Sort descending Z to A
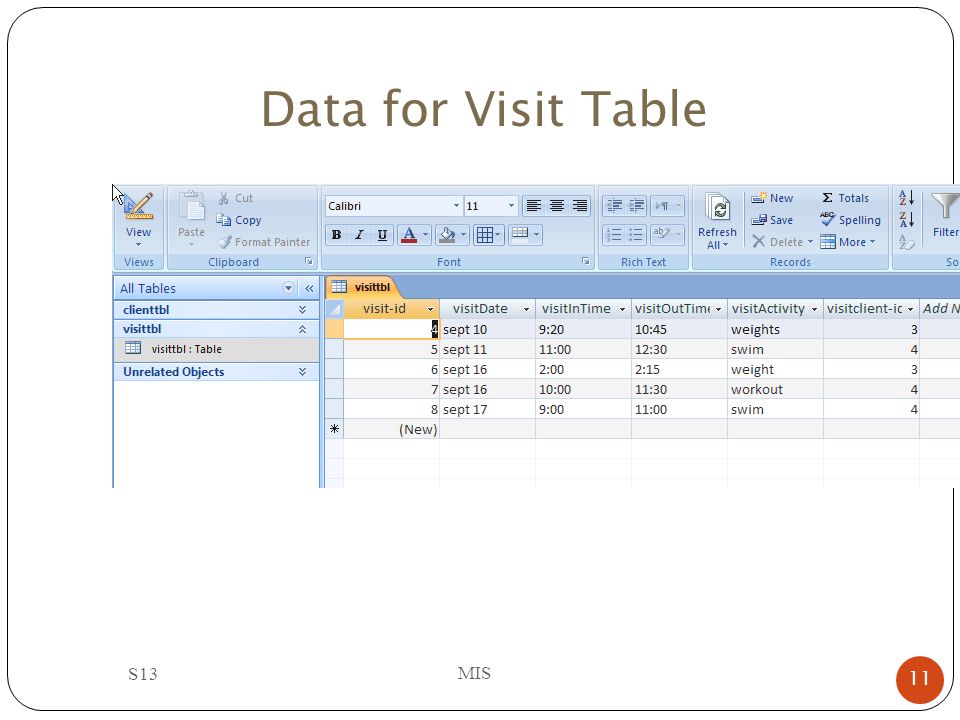Image resolution: width=960 pixels, height=720 pixels. 906,219
